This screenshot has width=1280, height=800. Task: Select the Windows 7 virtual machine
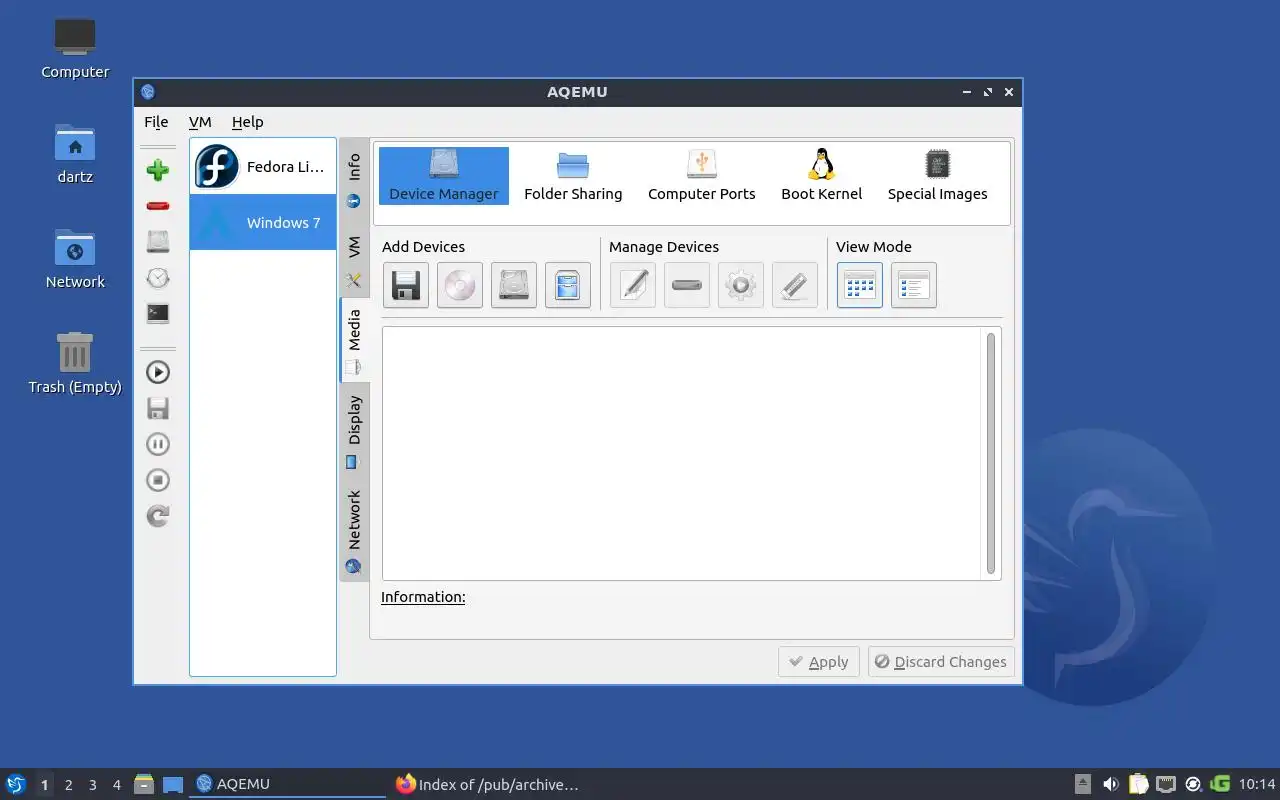pyautogui.click(x=263, y=222)
